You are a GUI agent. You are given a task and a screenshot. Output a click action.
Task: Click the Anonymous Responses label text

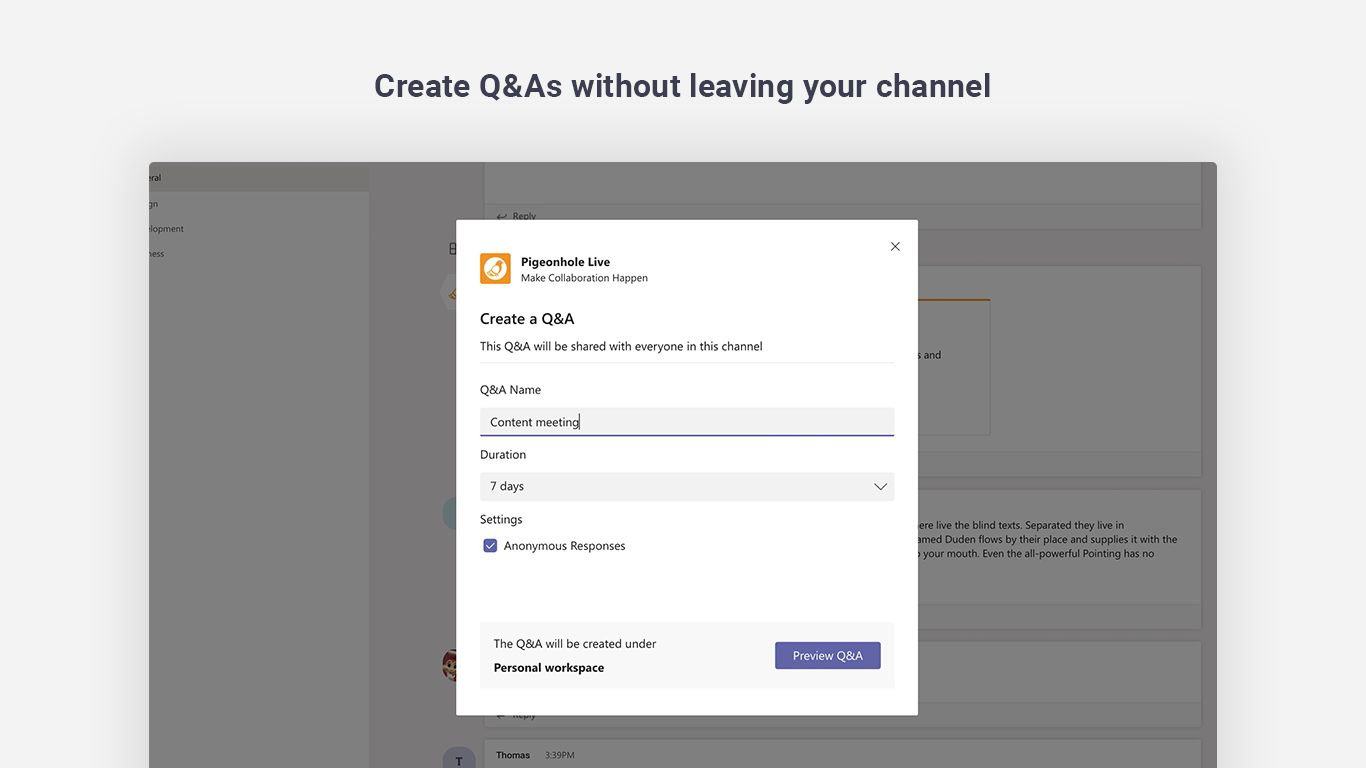click(564, 546)
